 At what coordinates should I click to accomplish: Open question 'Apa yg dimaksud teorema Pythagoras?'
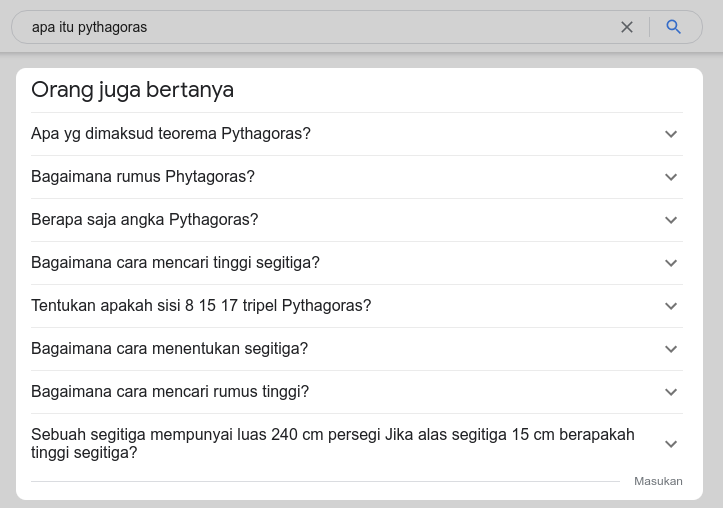point(171,134)
